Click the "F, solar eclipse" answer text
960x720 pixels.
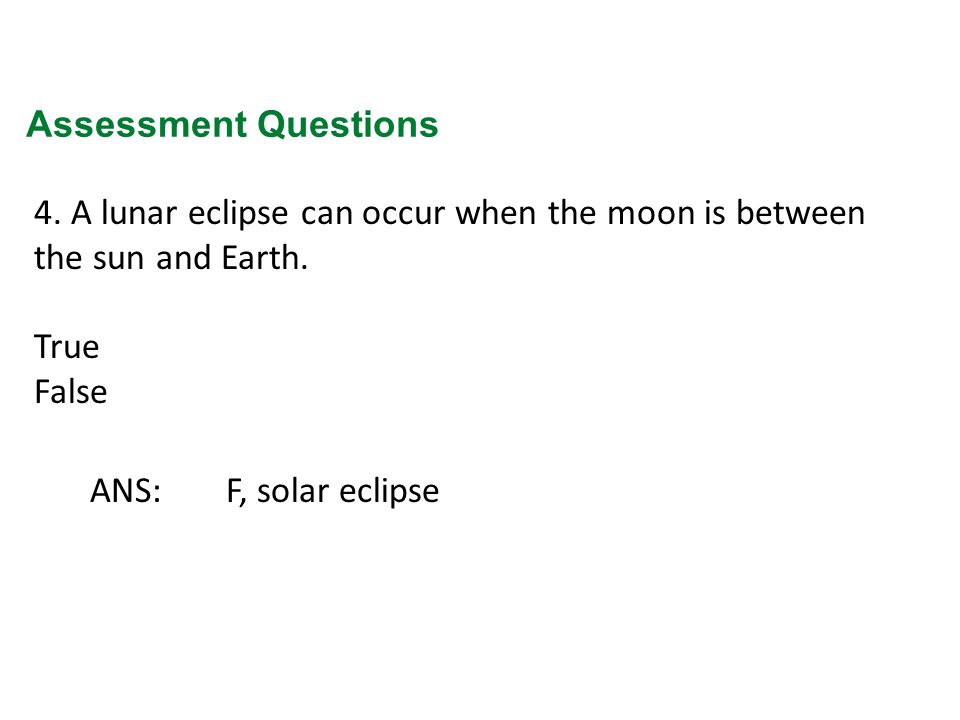point(333,492)
